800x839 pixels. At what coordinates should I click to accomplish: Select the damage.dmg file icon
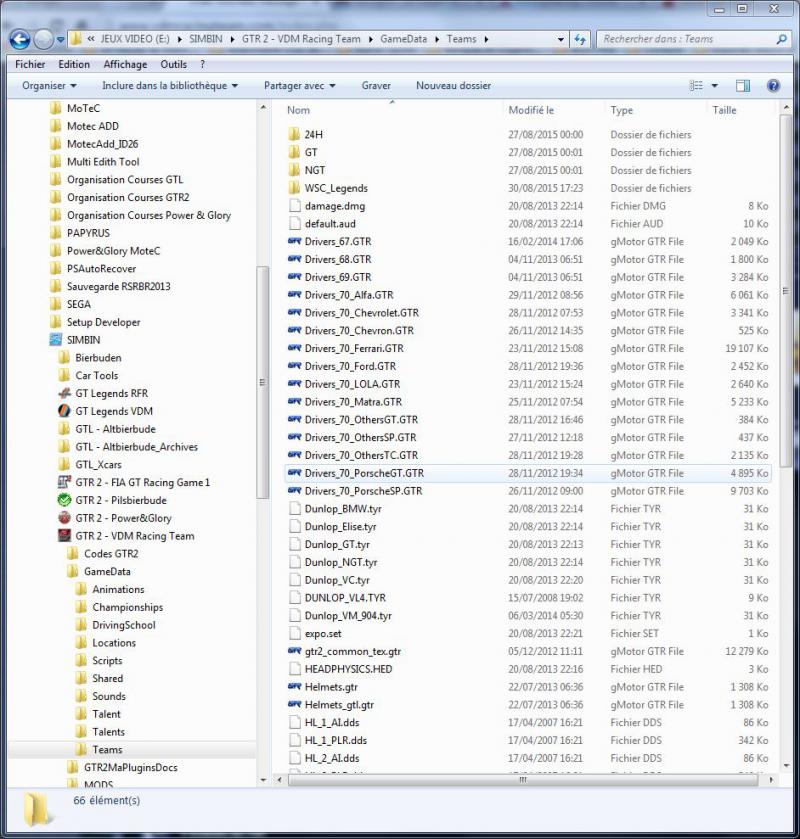pyautogui.click(x=294, y=206)
